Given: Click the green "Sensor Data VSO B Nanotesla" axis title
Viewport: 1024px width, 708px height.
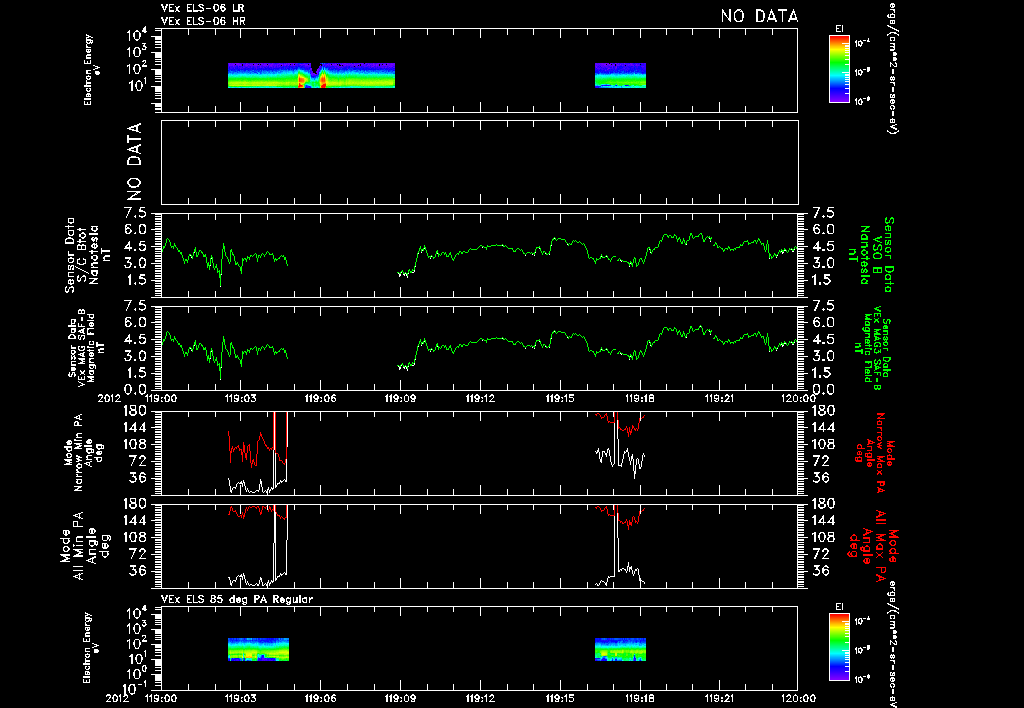Looking at the screenshot, I should pos(870,255).
